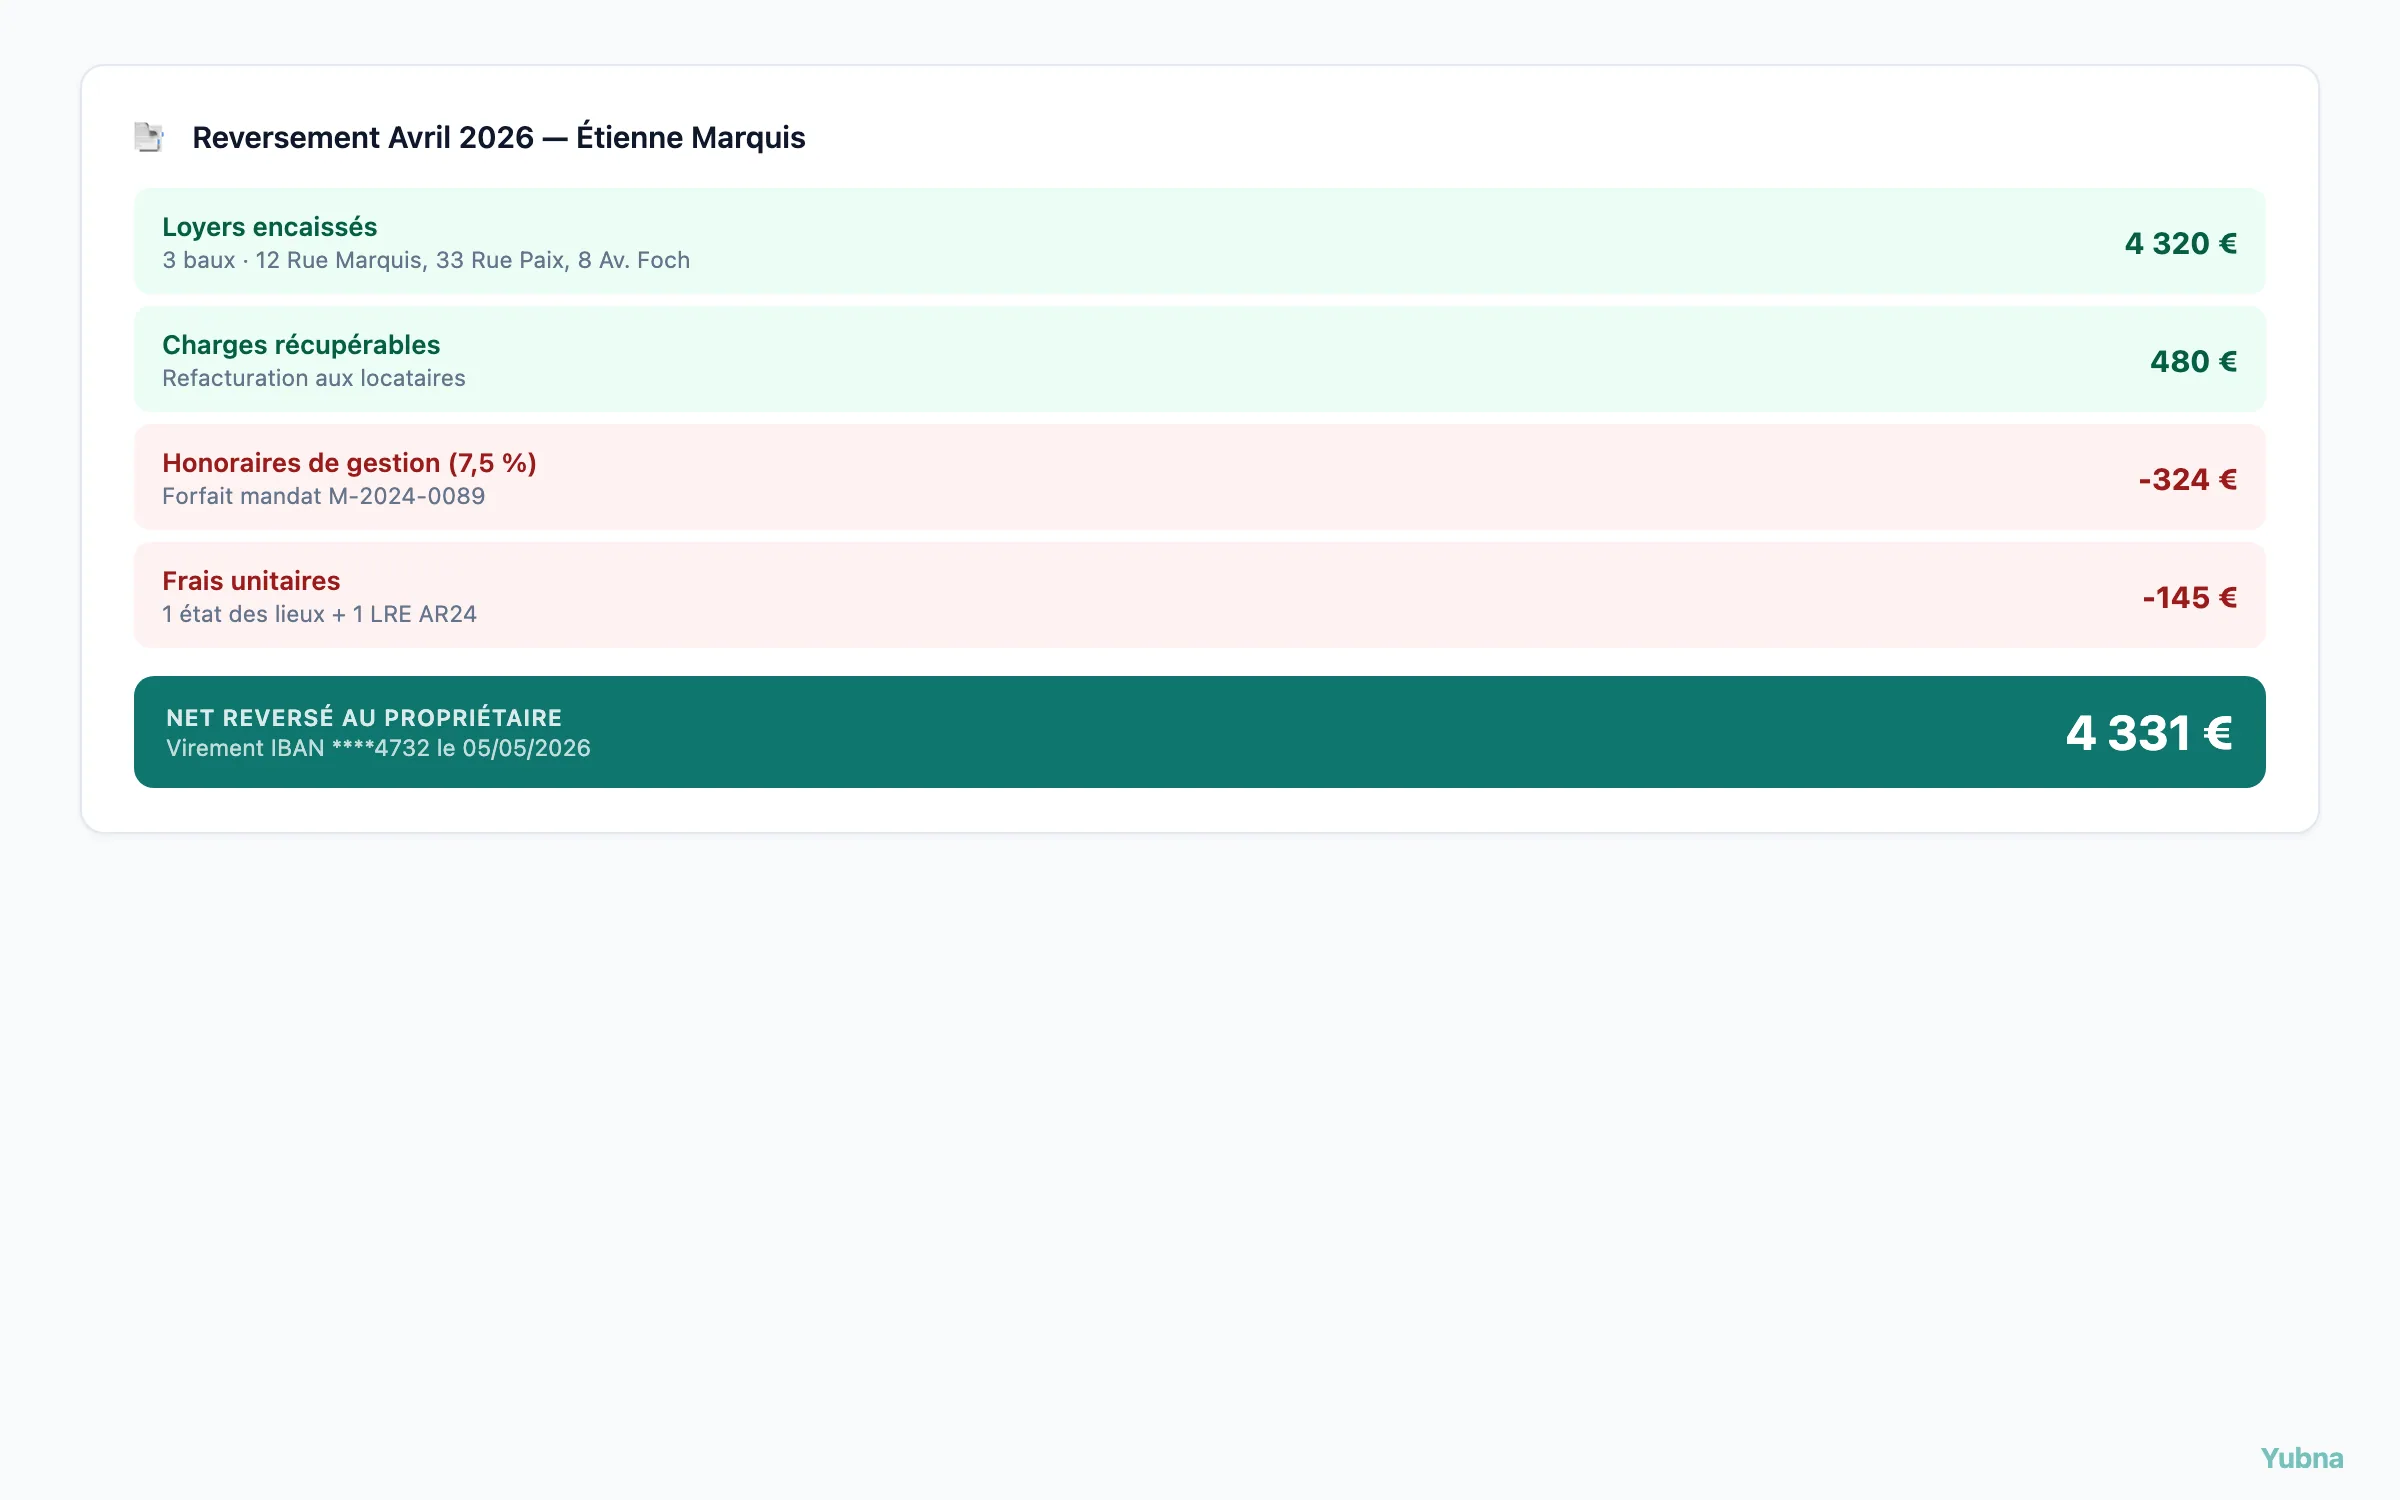Click the Yubna brand logo

tap(2302, 1458)
